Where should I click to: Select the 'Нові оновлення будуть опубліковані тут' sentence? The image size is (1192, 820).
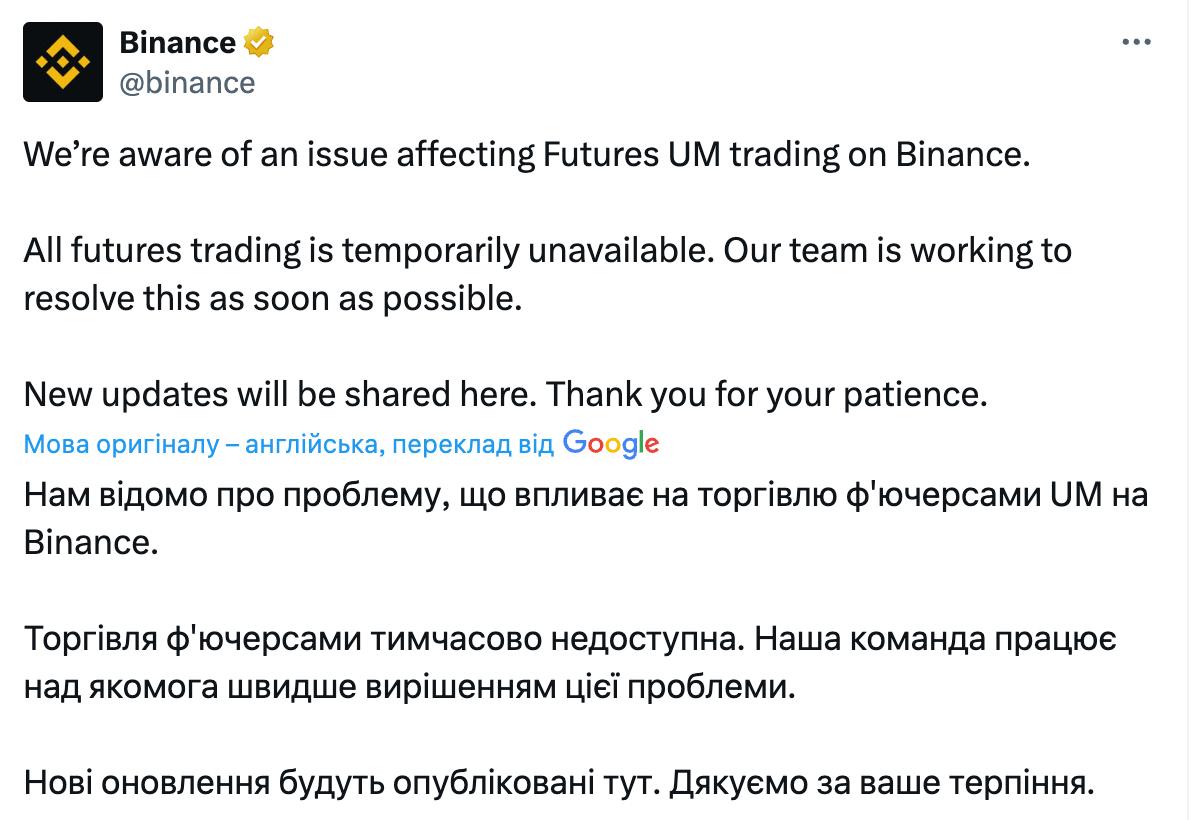[x=342, y=783]
